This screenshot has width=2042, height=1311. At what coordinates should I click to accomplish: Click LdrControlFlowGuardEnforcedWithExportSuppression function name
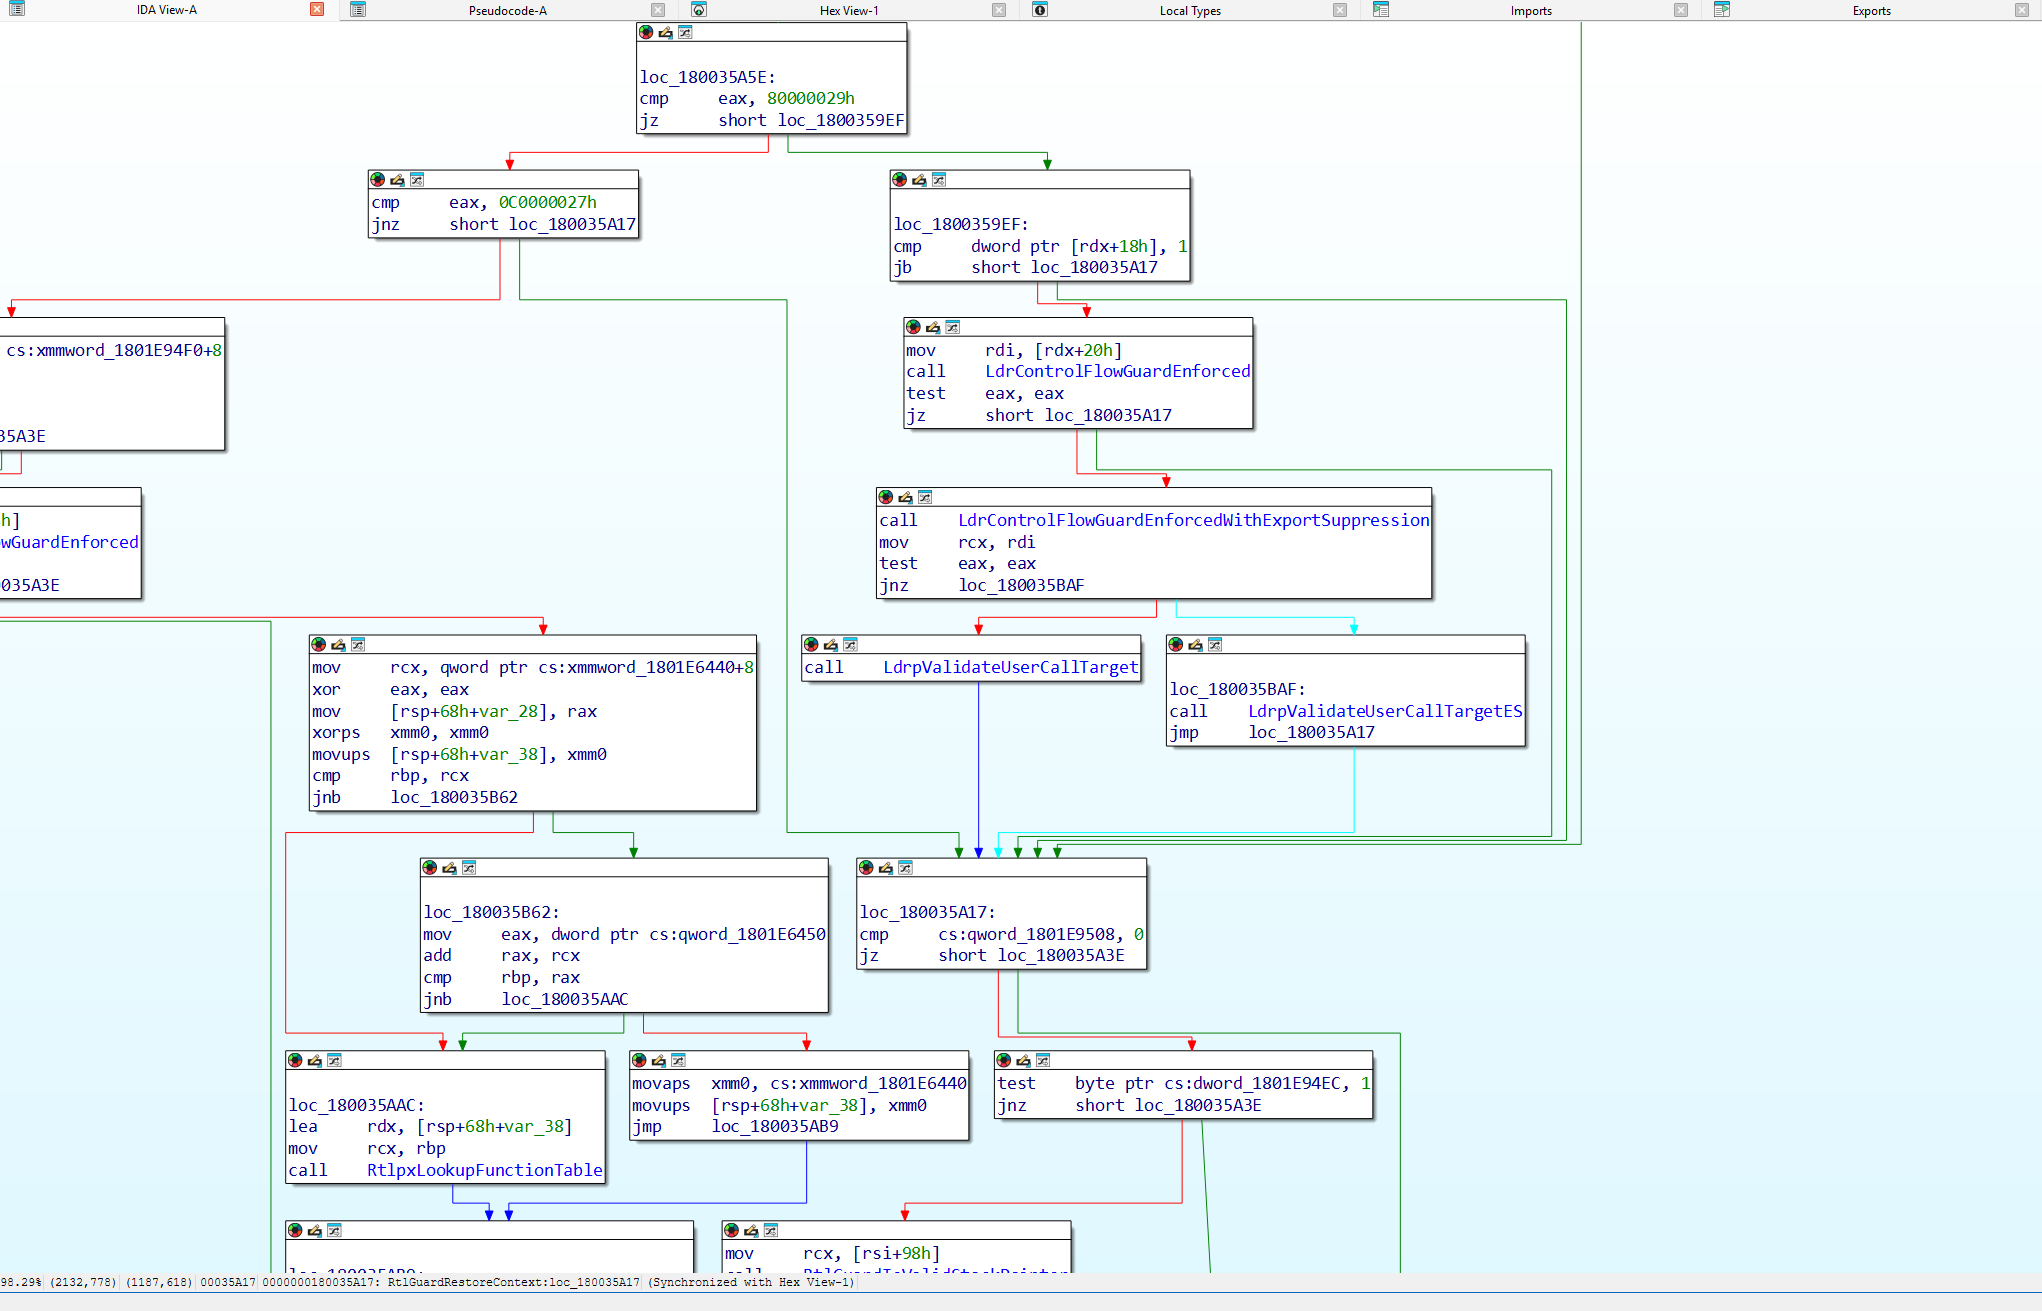click(1194, 520)
